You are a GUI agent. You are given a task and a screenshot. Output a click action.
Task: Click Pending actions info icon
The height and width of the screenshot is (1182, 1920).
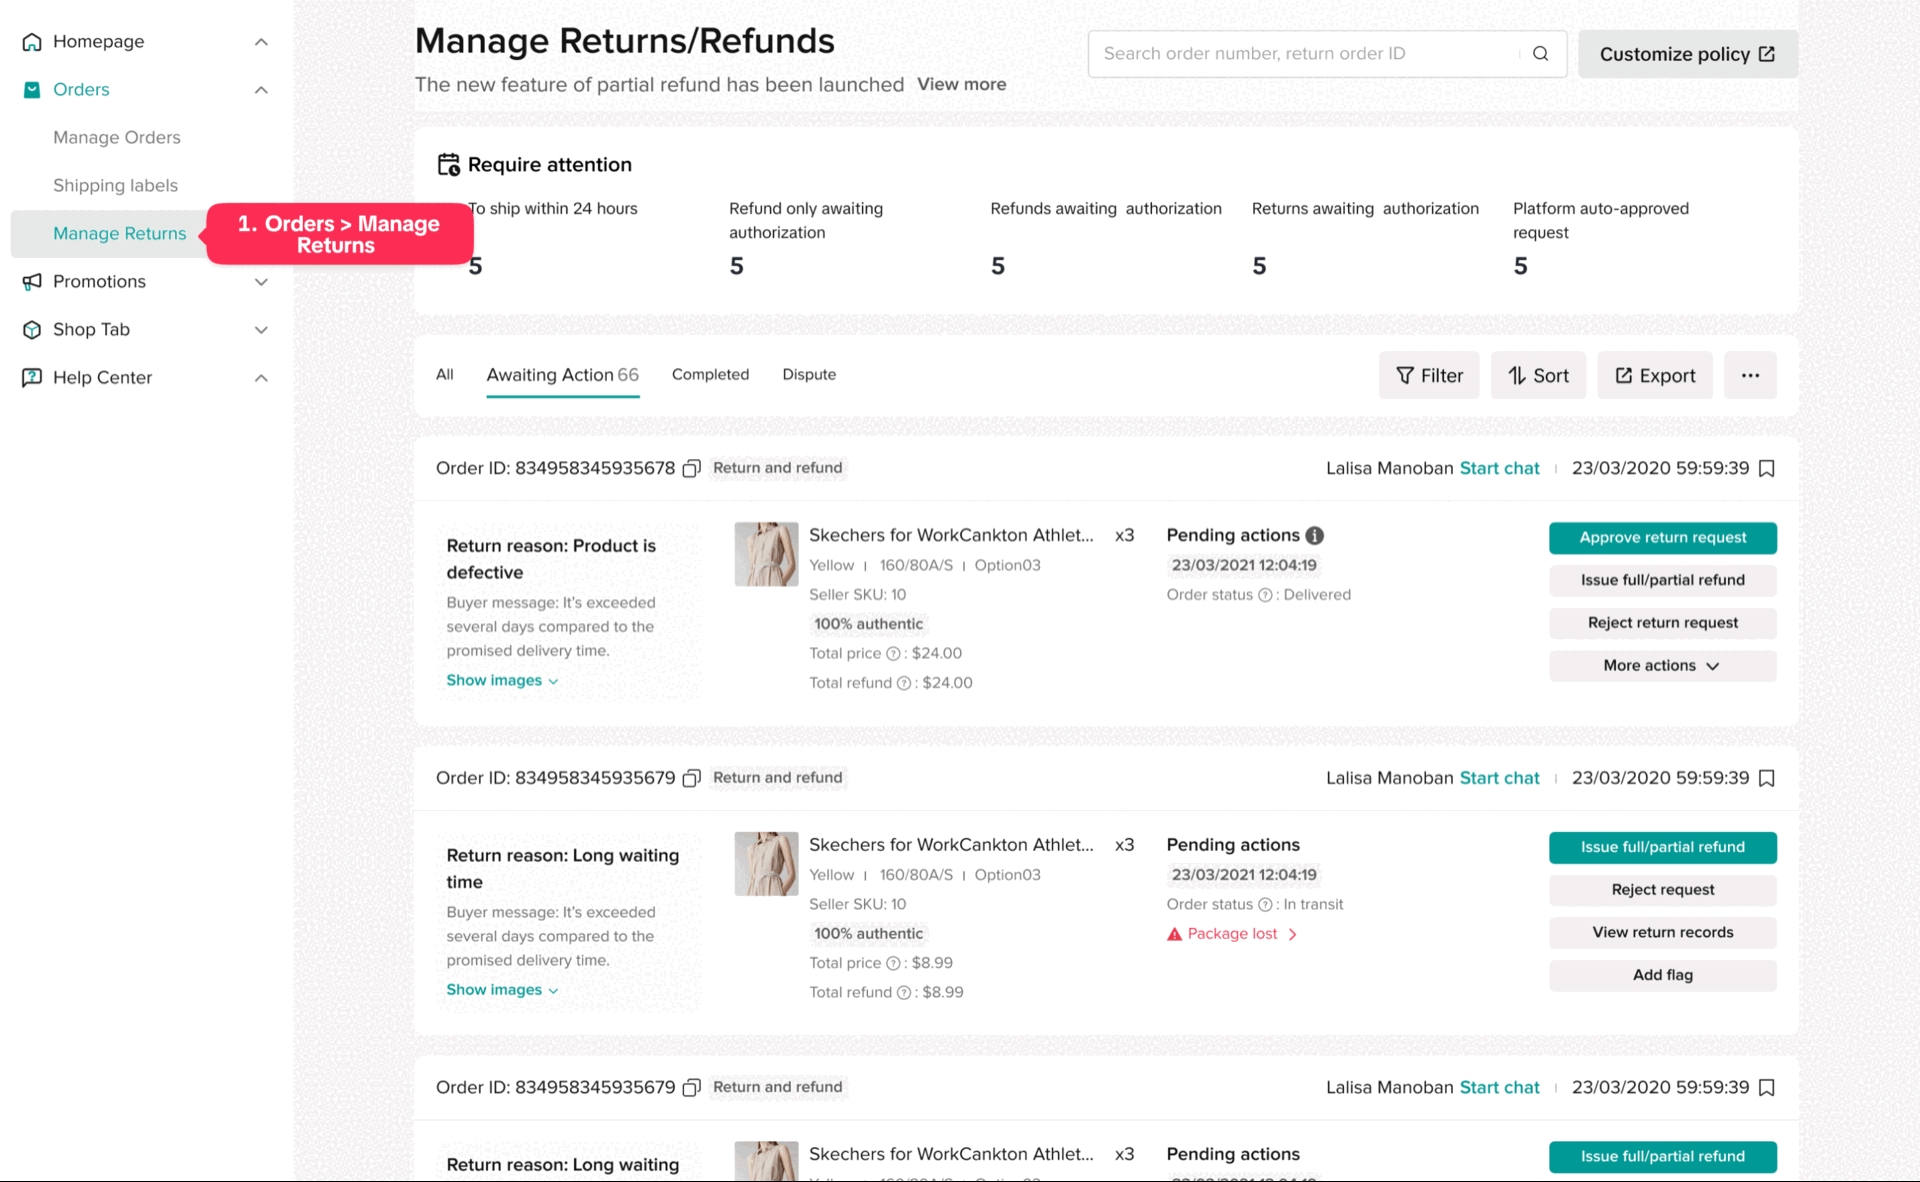(1315, 536)
